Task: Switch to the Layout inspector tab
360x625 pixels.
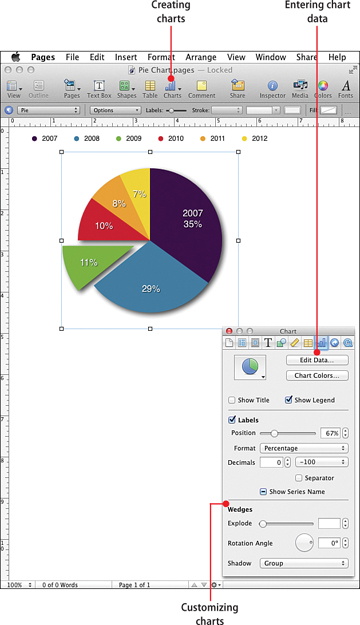Action: [242, 342]
